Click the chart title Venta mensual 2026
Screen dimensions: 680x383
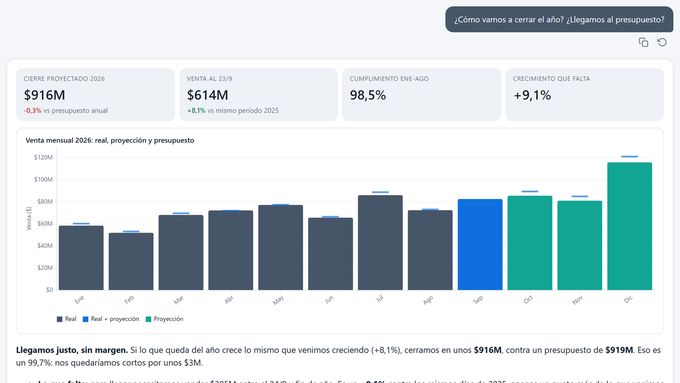[110, 141]
